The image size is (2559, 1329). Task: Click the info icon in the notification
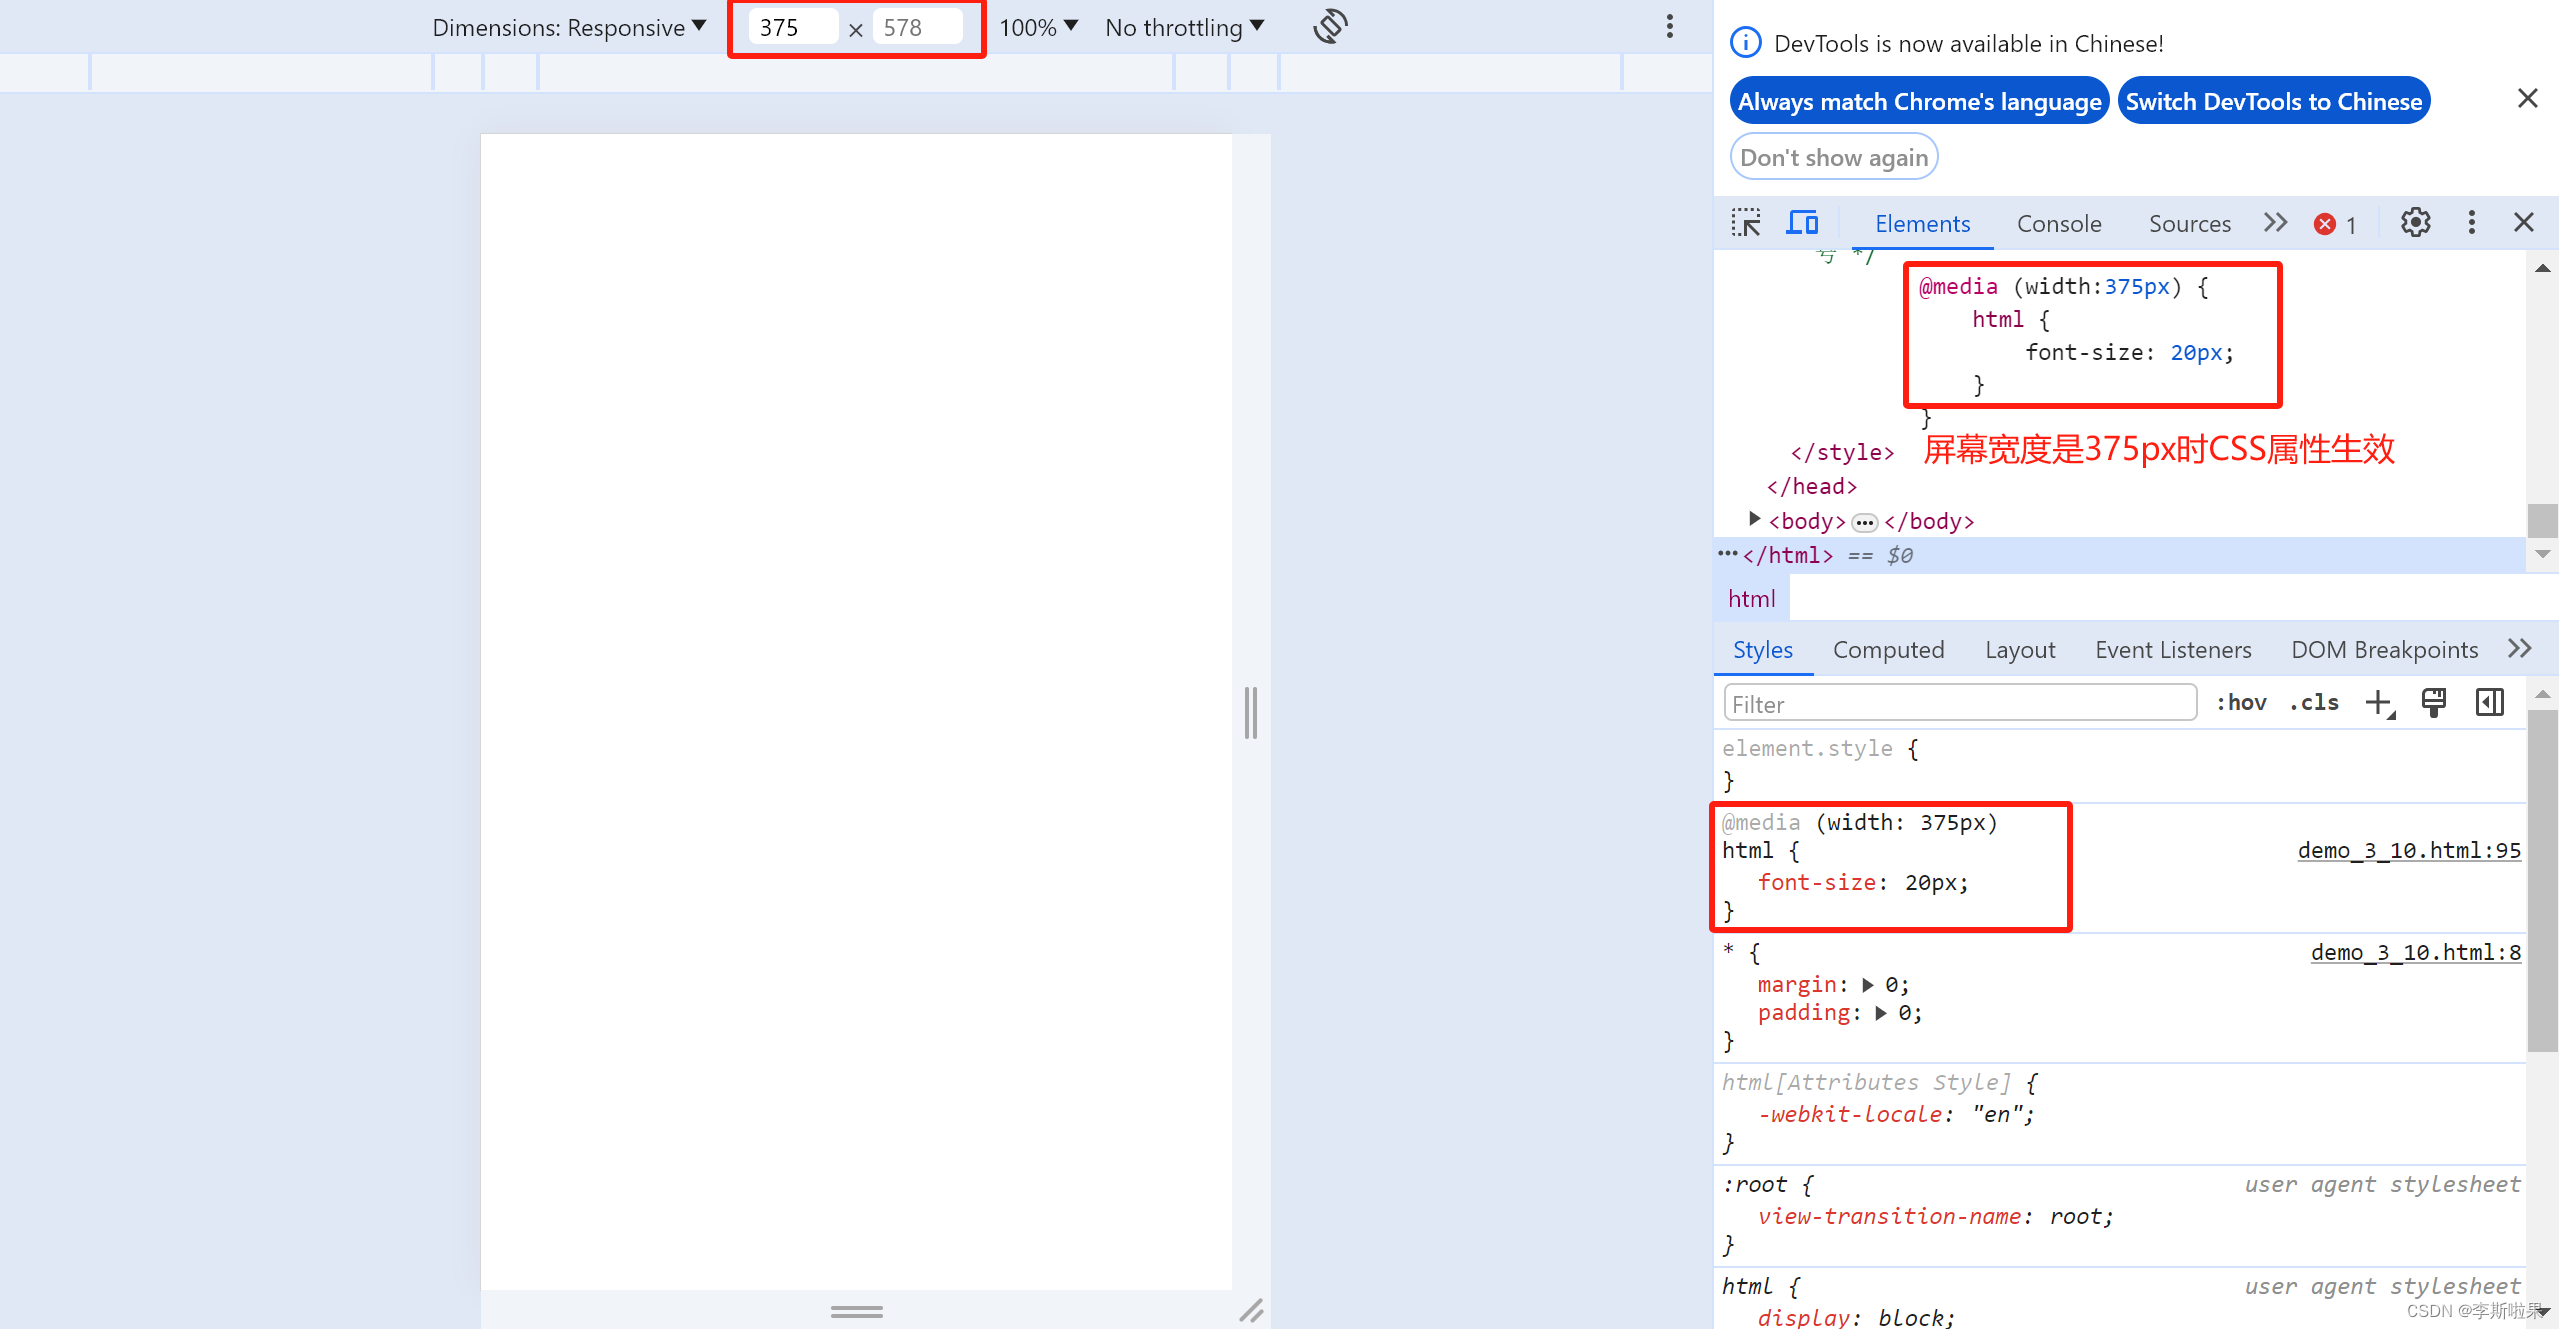pos(1745,43)
